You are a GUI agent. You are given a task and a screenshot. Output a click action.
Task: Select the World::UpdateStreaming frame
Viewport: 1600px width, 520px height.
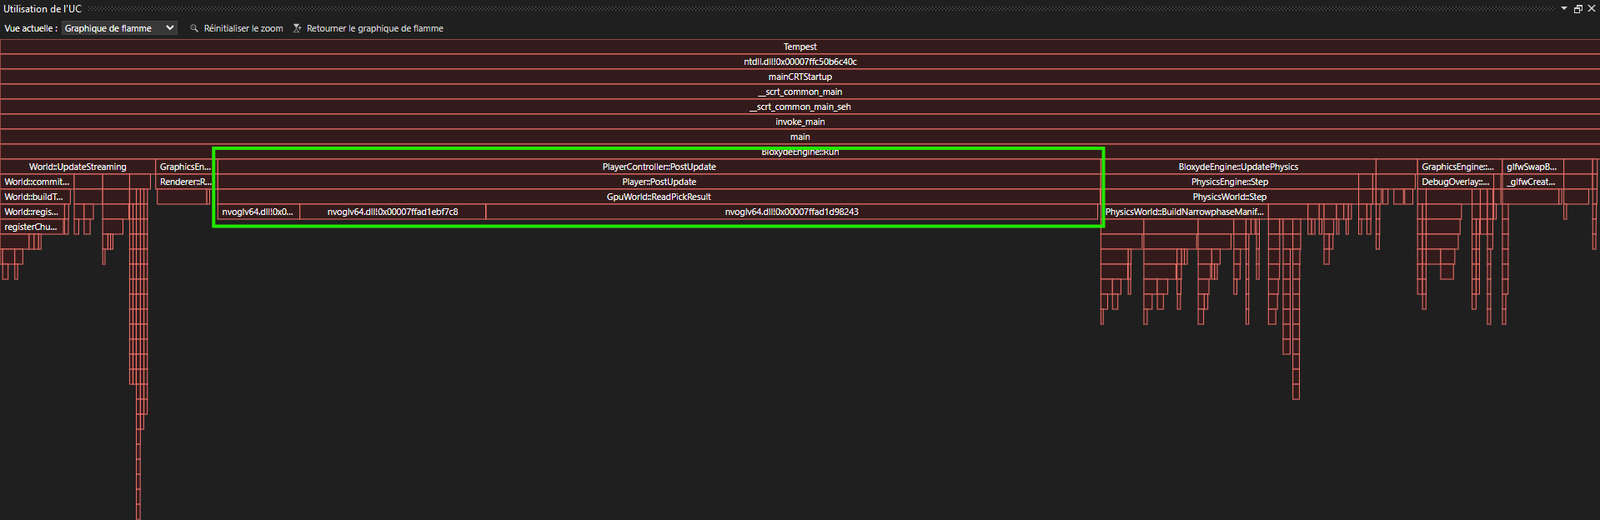pyautogui.click(x=78, y=167)
